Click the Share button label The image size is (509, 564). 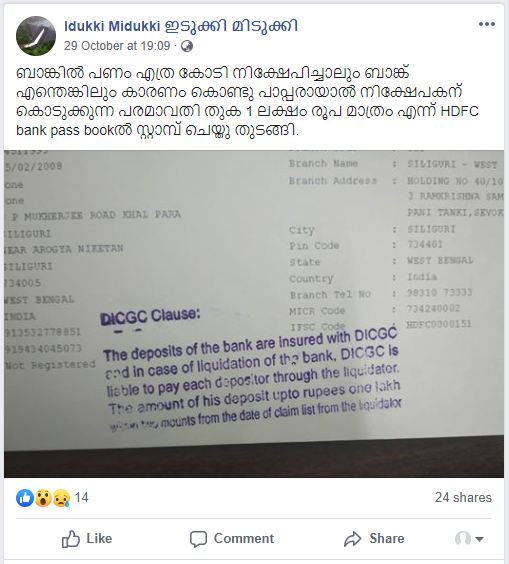387,538
